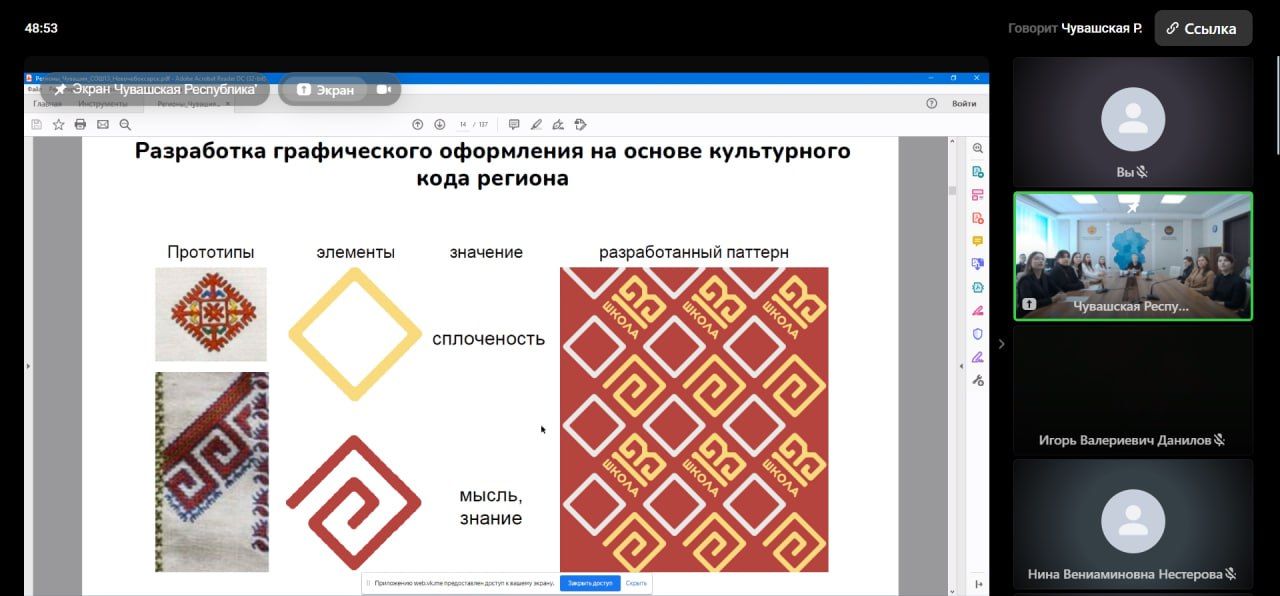Click pink Redact pen icon in right panel
This screenshot has height=596, width=1280.
pos(978,310)
